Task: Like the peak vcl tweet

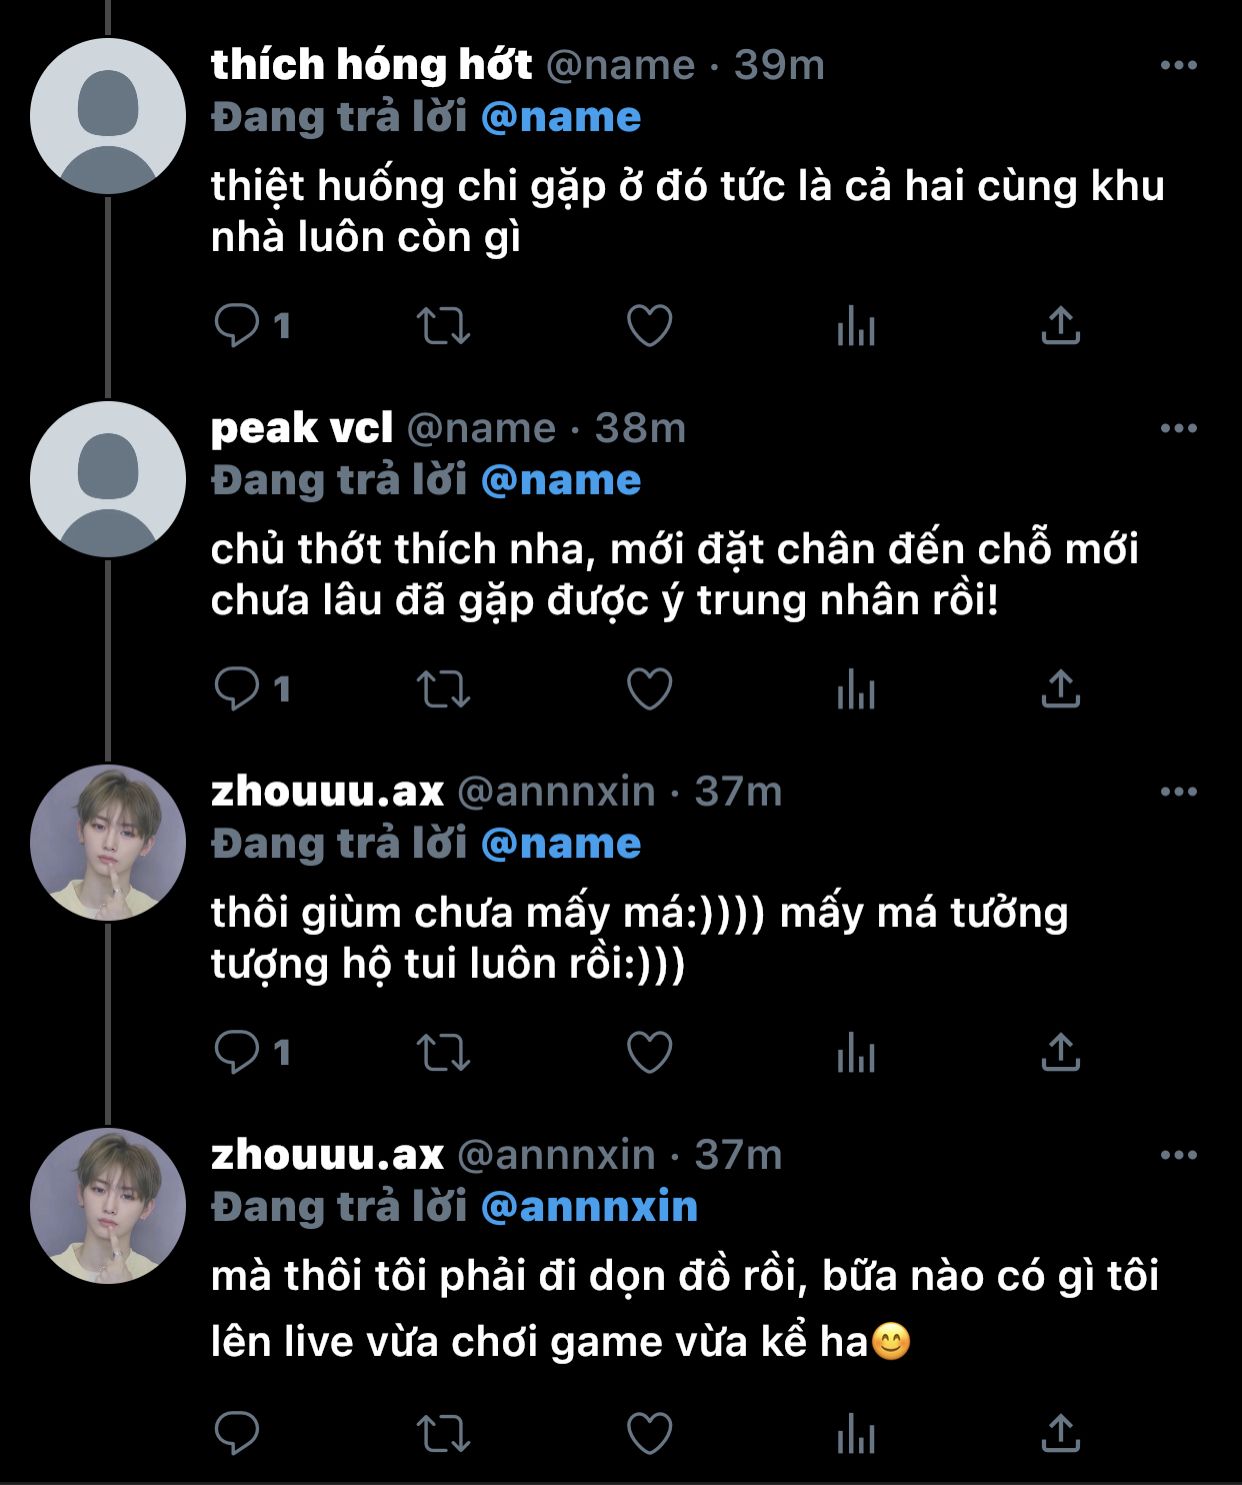Action: coord(649,689)
